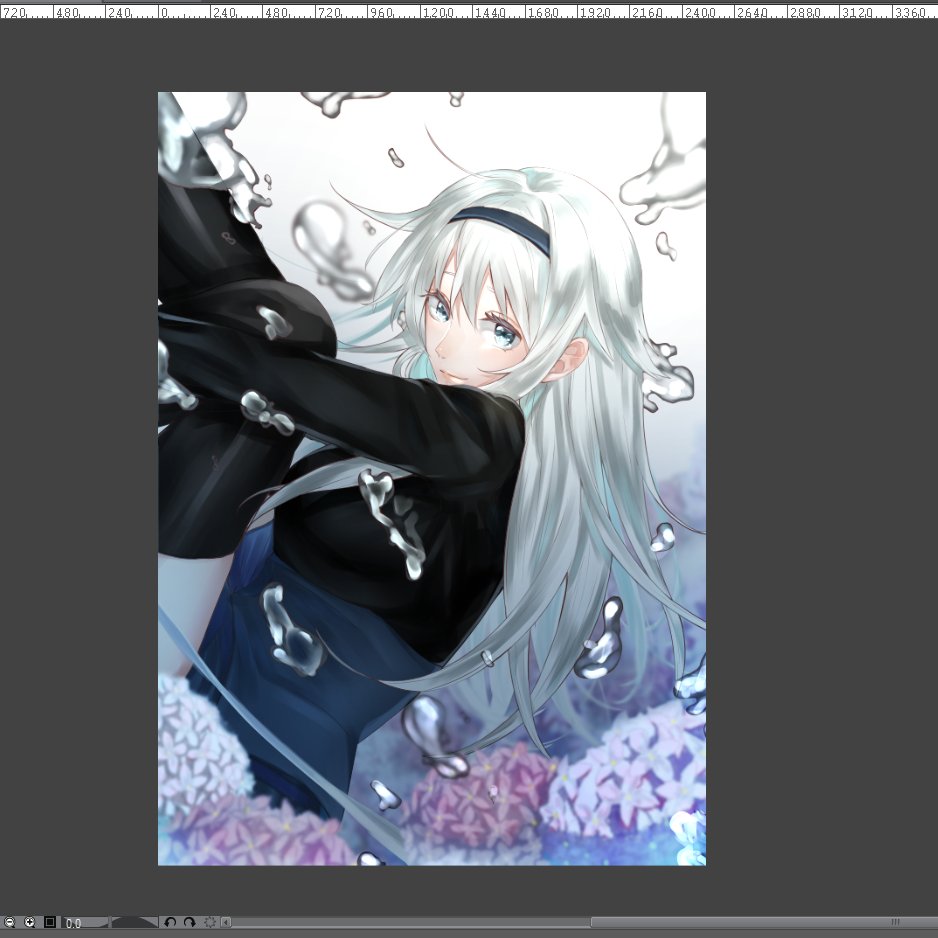The image size is (938, 938).
Task: Click the ruler mark labeled 1200
Action: click(x=437, y=12)
